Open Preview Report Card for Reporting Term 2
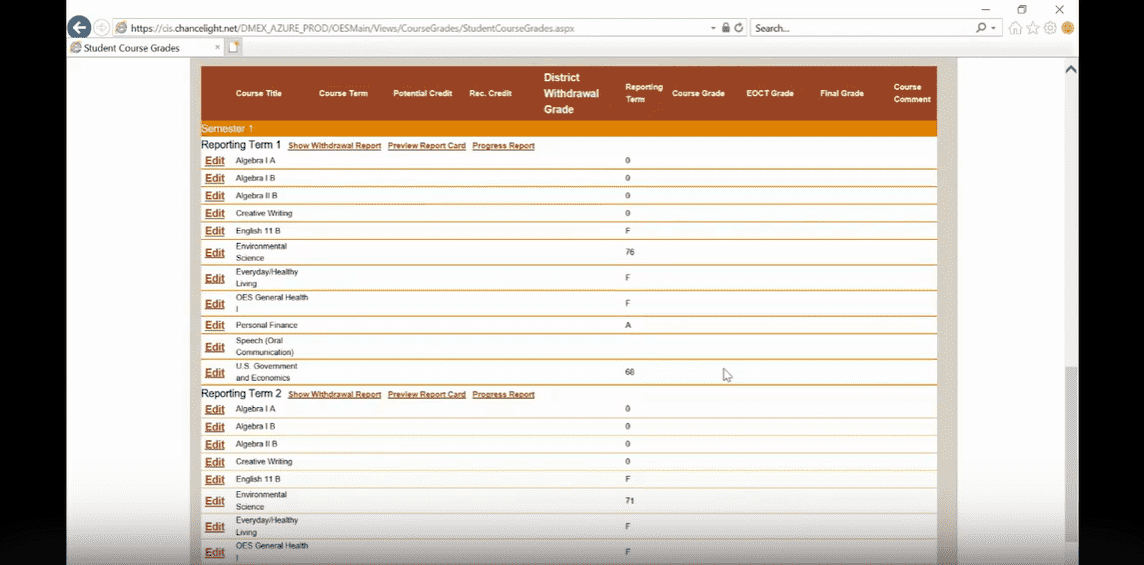 click(426, 395)
